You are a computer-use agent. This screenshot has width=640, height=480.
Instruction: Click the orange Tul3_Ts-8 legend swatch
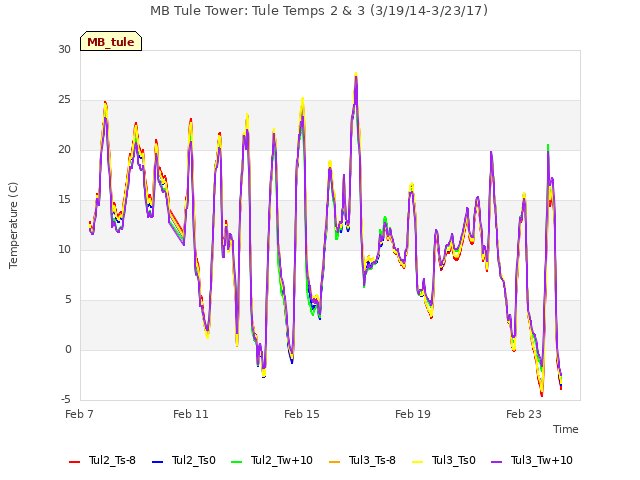tap(334, 462)
